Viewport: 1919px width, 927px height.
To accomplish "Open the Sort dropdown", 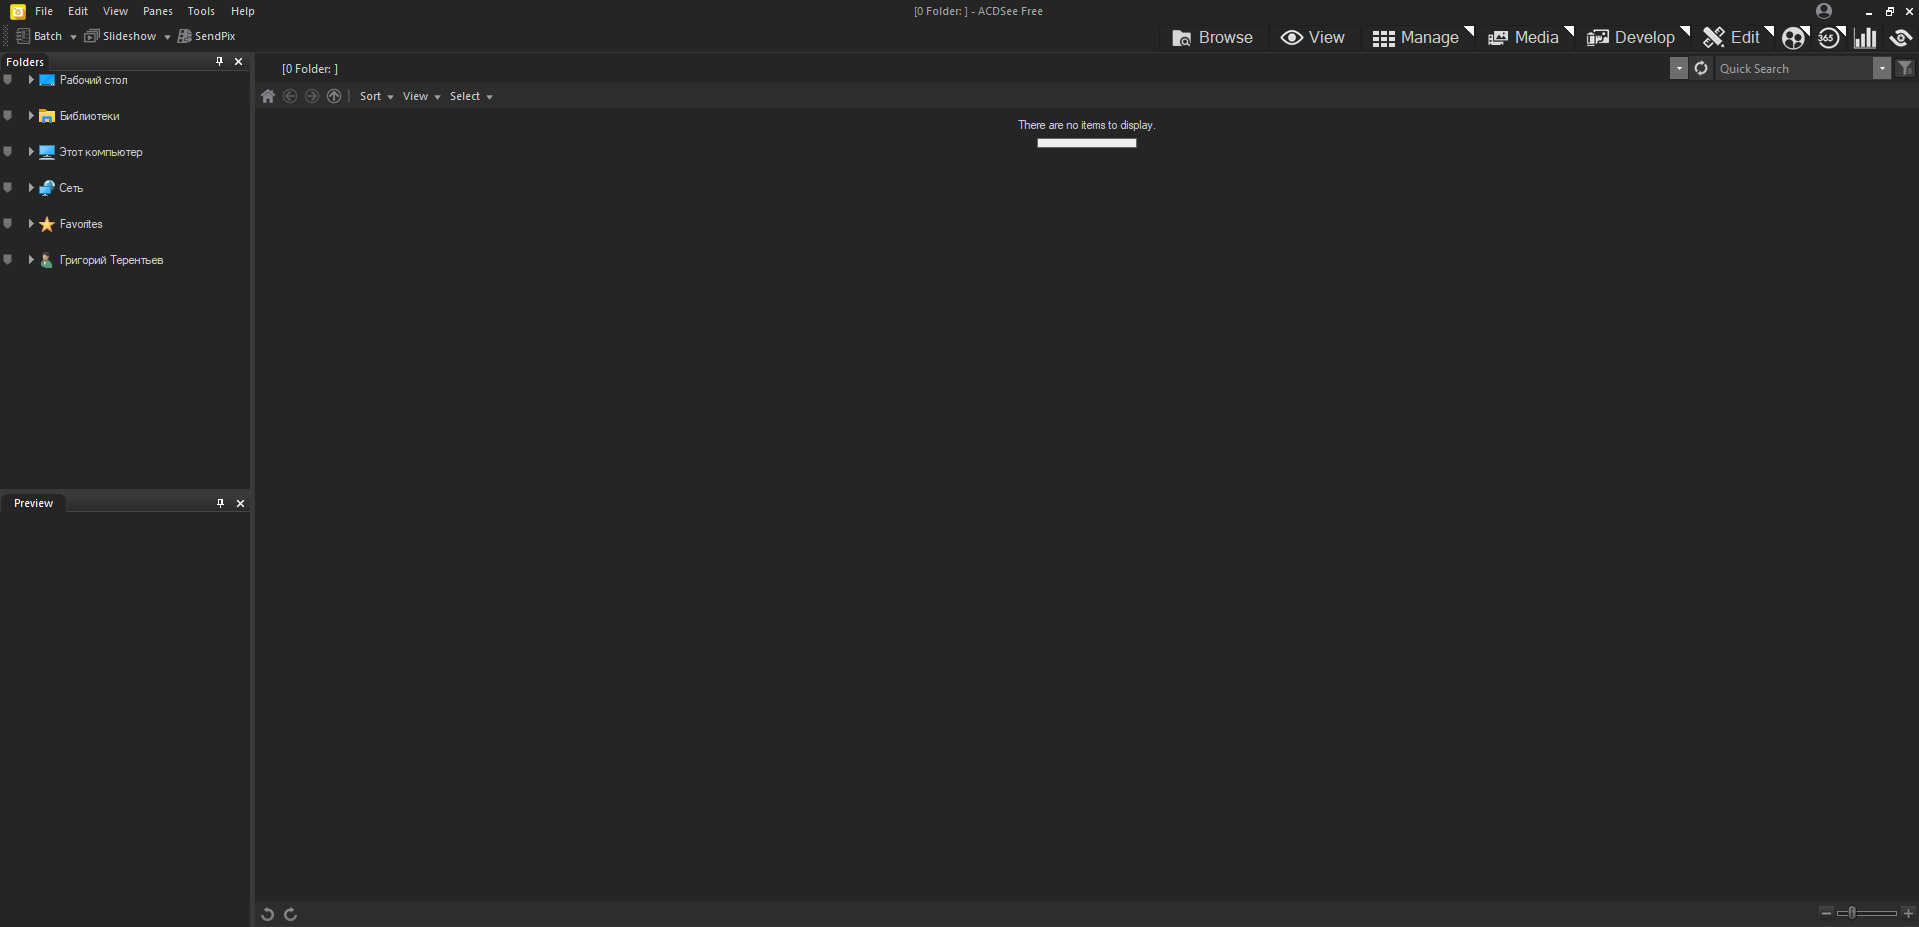I will (376, 96).
